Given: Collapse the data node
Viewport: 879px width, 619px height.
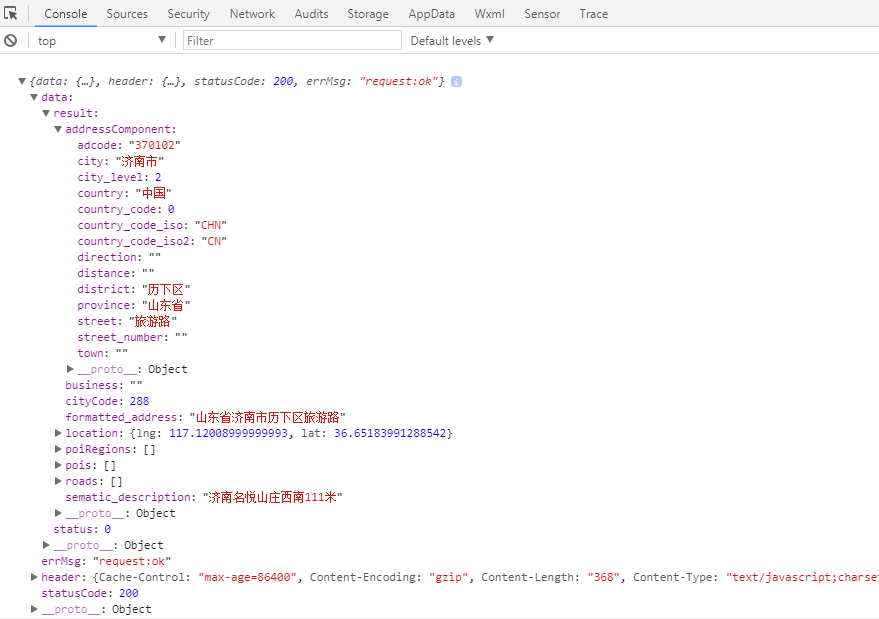Looking at the screenshot, I should tap(34, 97).
